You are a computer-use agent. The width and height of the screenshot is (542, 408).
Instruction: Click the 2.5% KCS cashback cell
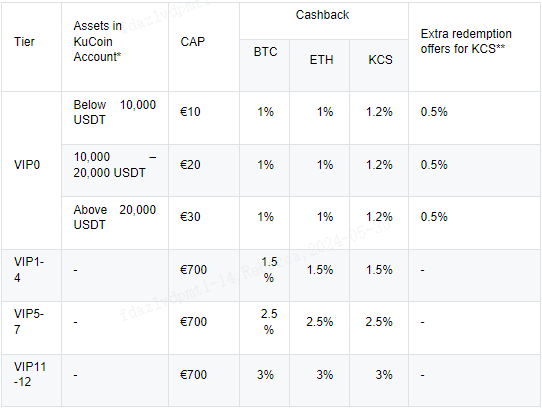click(379, 328)
